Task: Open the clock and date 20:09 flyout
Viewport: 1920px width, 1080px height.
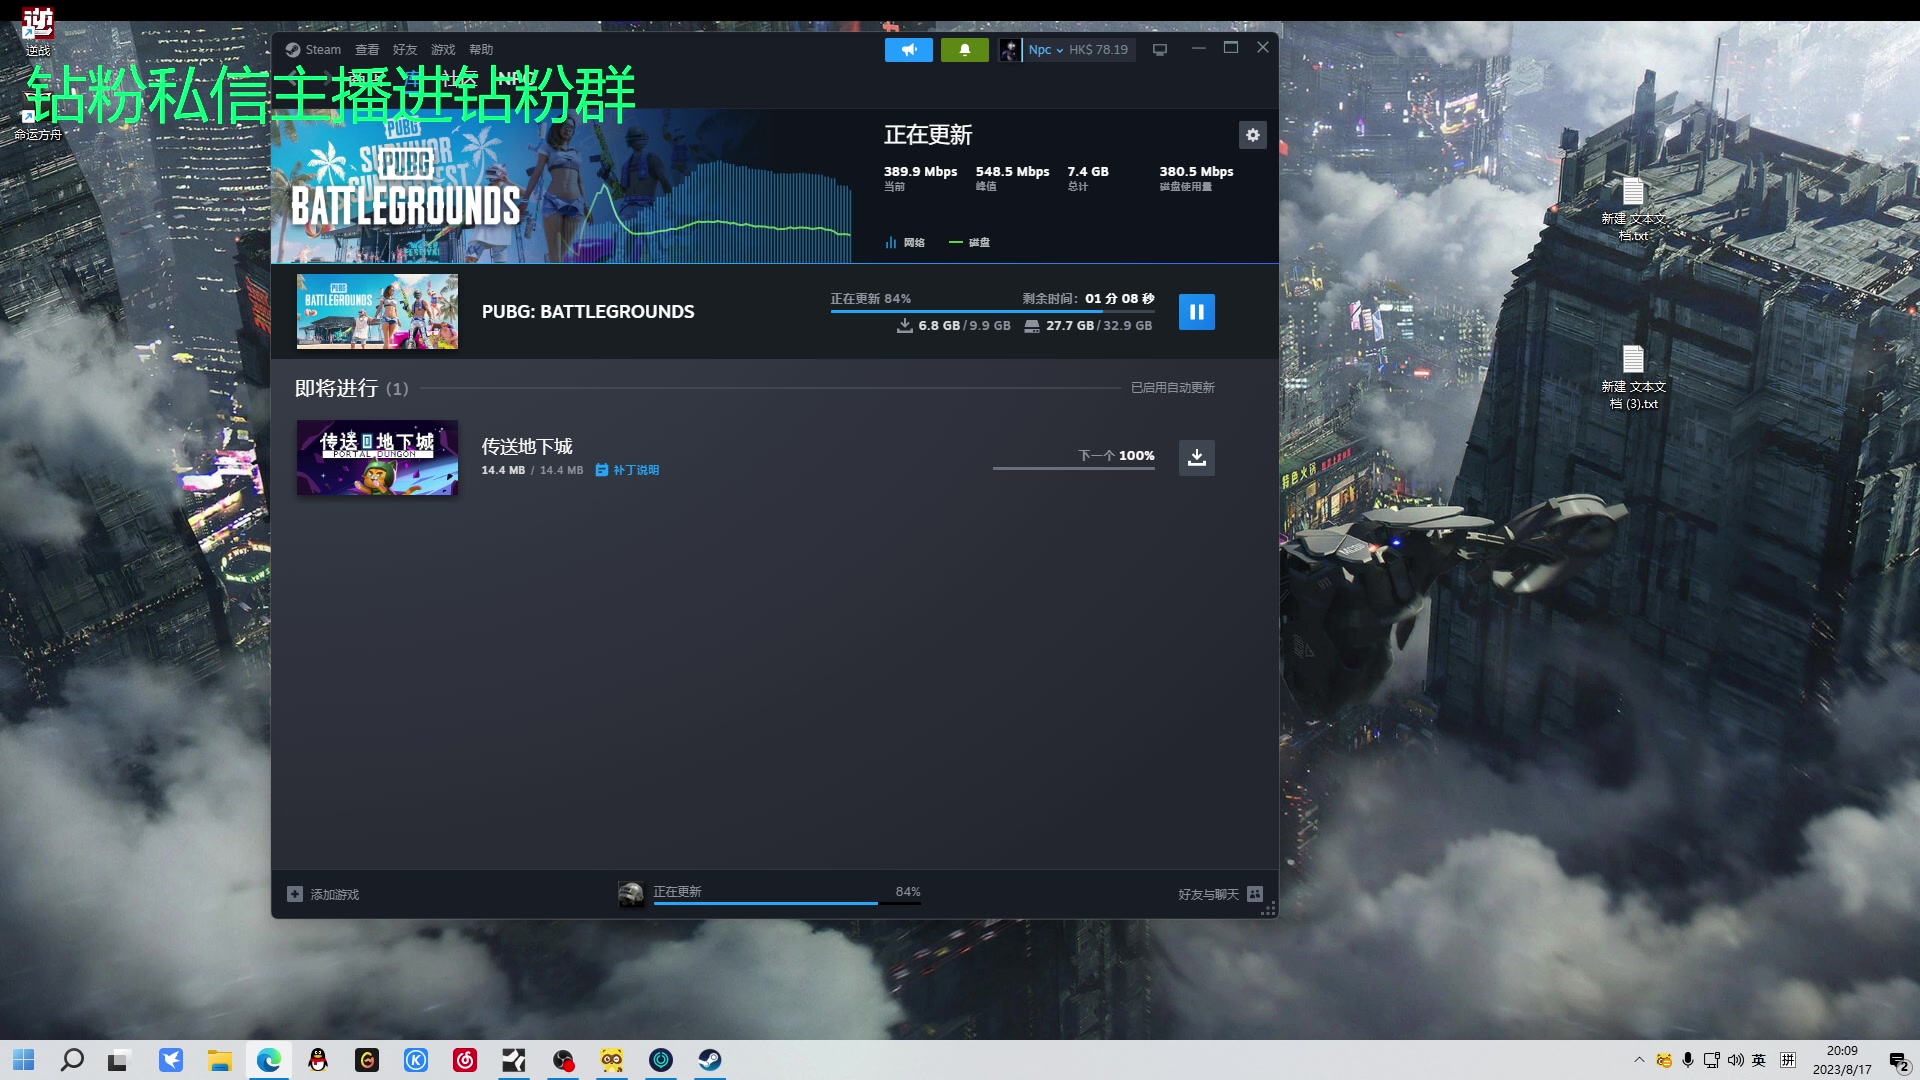Action: tap(1842, 1060)
